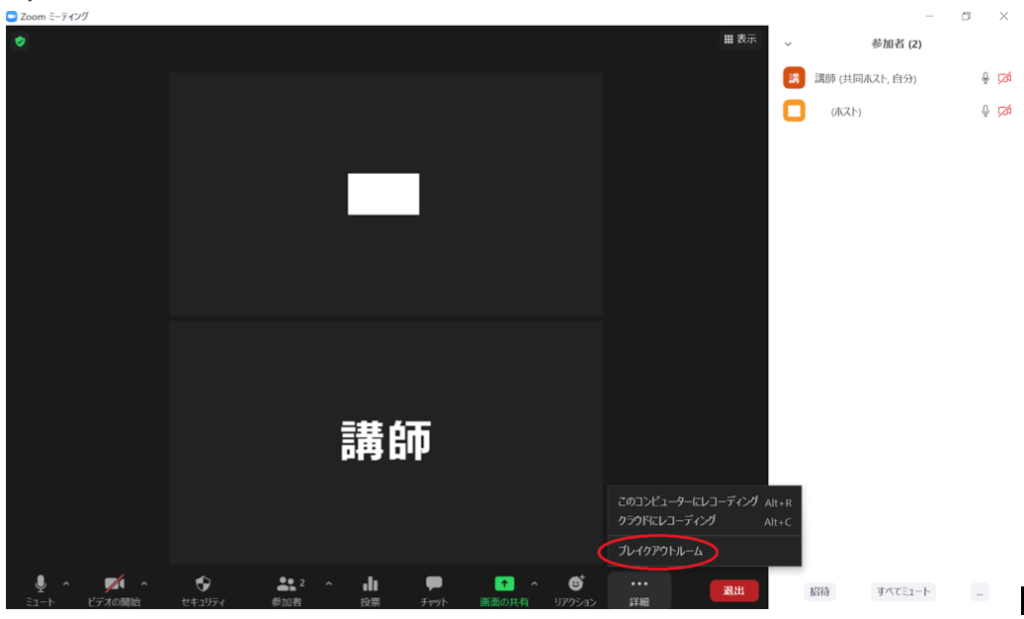
Task: Open the 表示 view layout selector
Action: [741, 39]
